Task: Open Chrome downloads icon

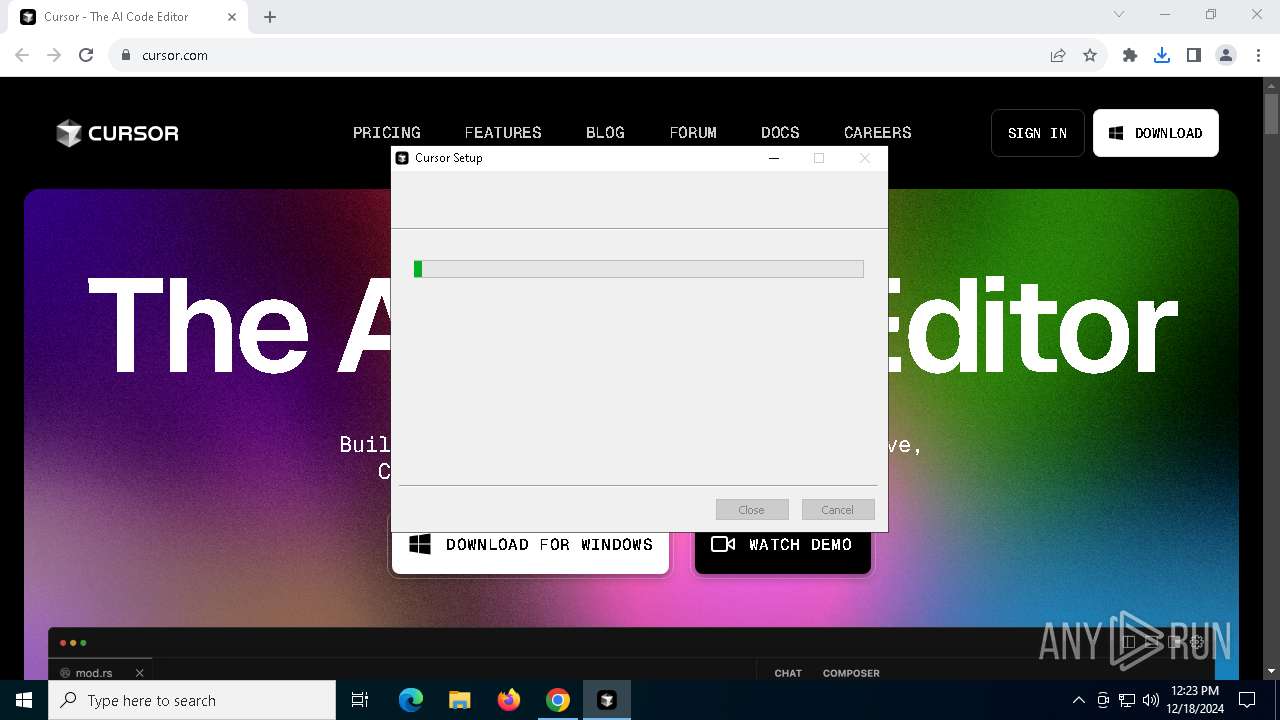Action: pyautogui.click(x=1162, y=55)
